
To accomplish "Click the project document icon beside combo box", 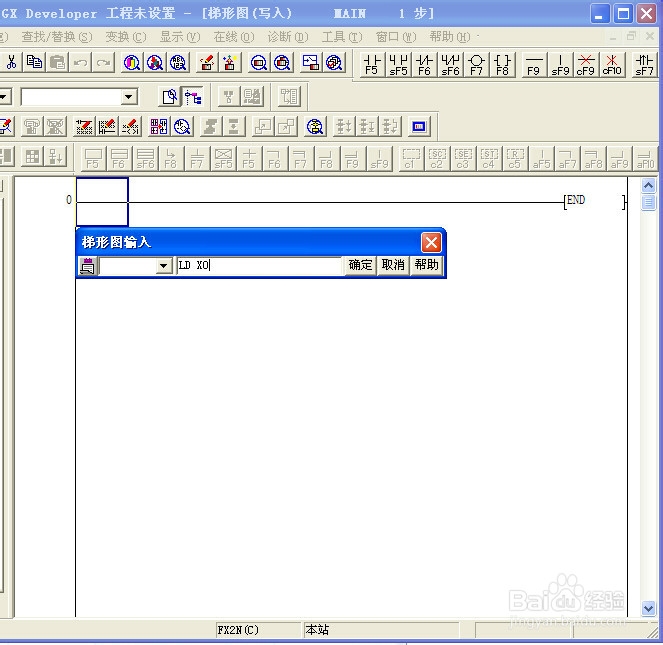I will pyautogui.click(x=170, y=97).
